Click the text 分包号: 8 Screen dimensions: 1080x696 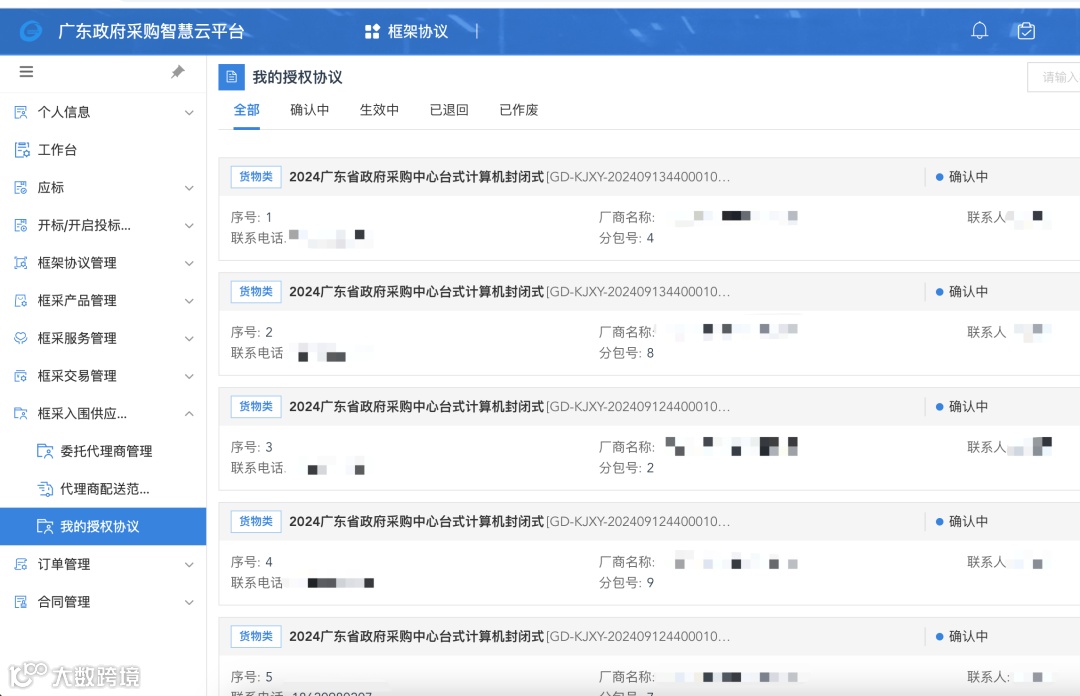tap(626, 354)
